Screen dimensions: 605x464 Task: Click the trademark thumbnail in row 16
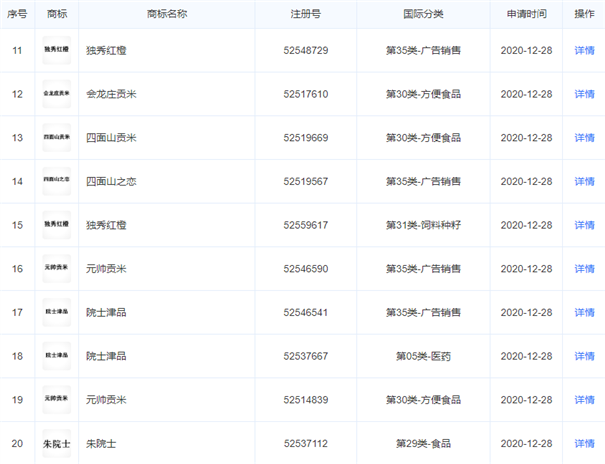[56, 268]
